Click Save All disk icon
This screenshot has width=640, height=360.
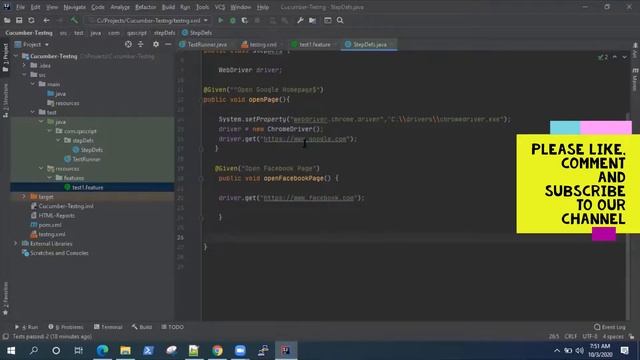coord(19,20)
